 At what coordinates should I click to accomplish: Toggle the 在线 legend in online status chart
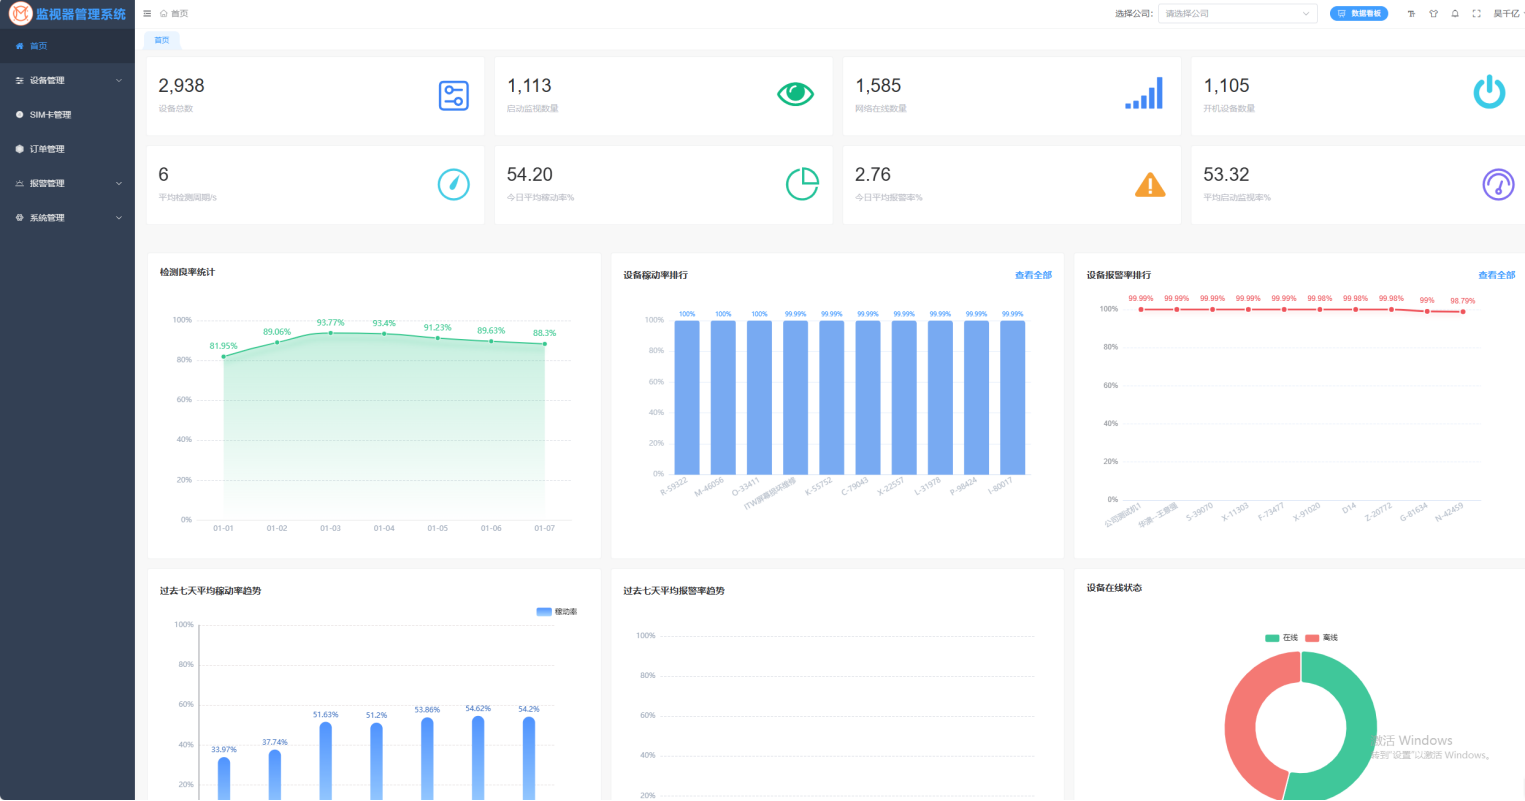(x=1281, y=638)
